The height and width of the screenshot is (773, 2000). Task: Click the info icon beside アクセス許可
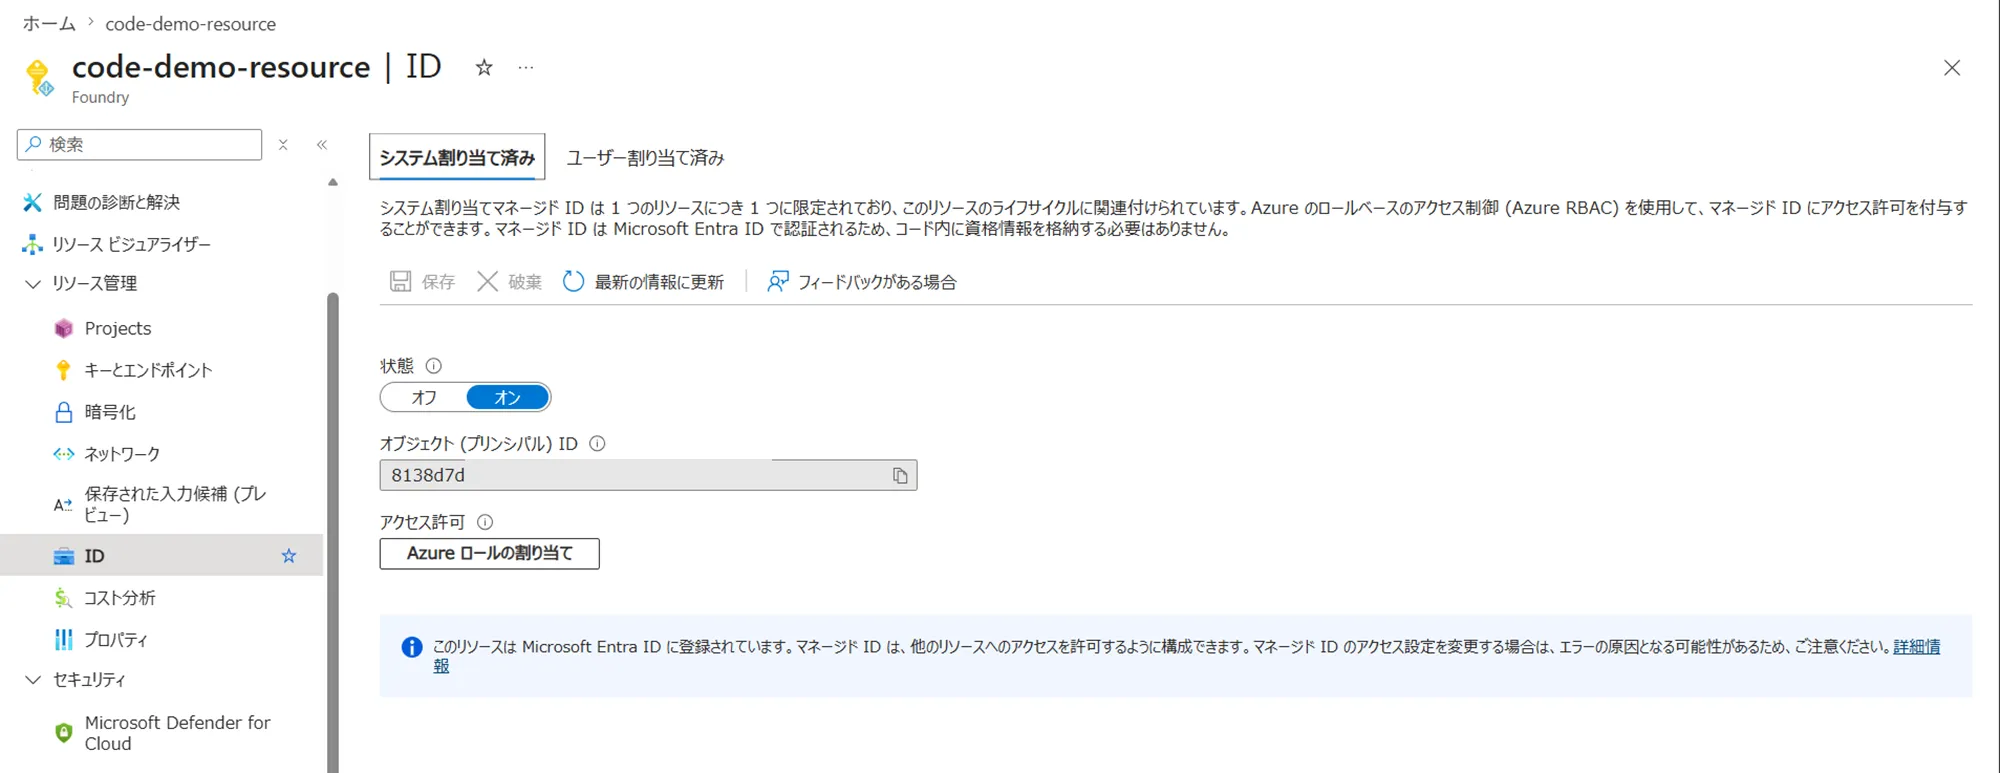click(x=485, y=522)
